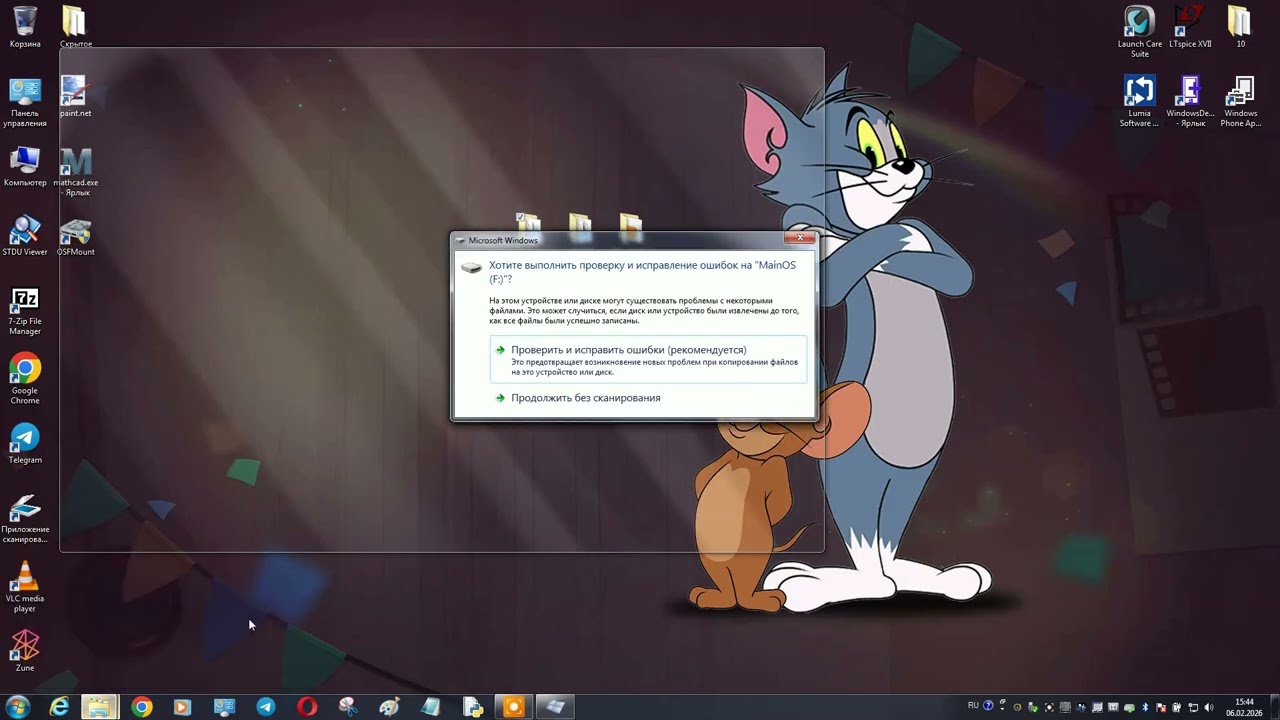
Task: Select the mathcad.exe shortcut icon
Action: (76, 171)
